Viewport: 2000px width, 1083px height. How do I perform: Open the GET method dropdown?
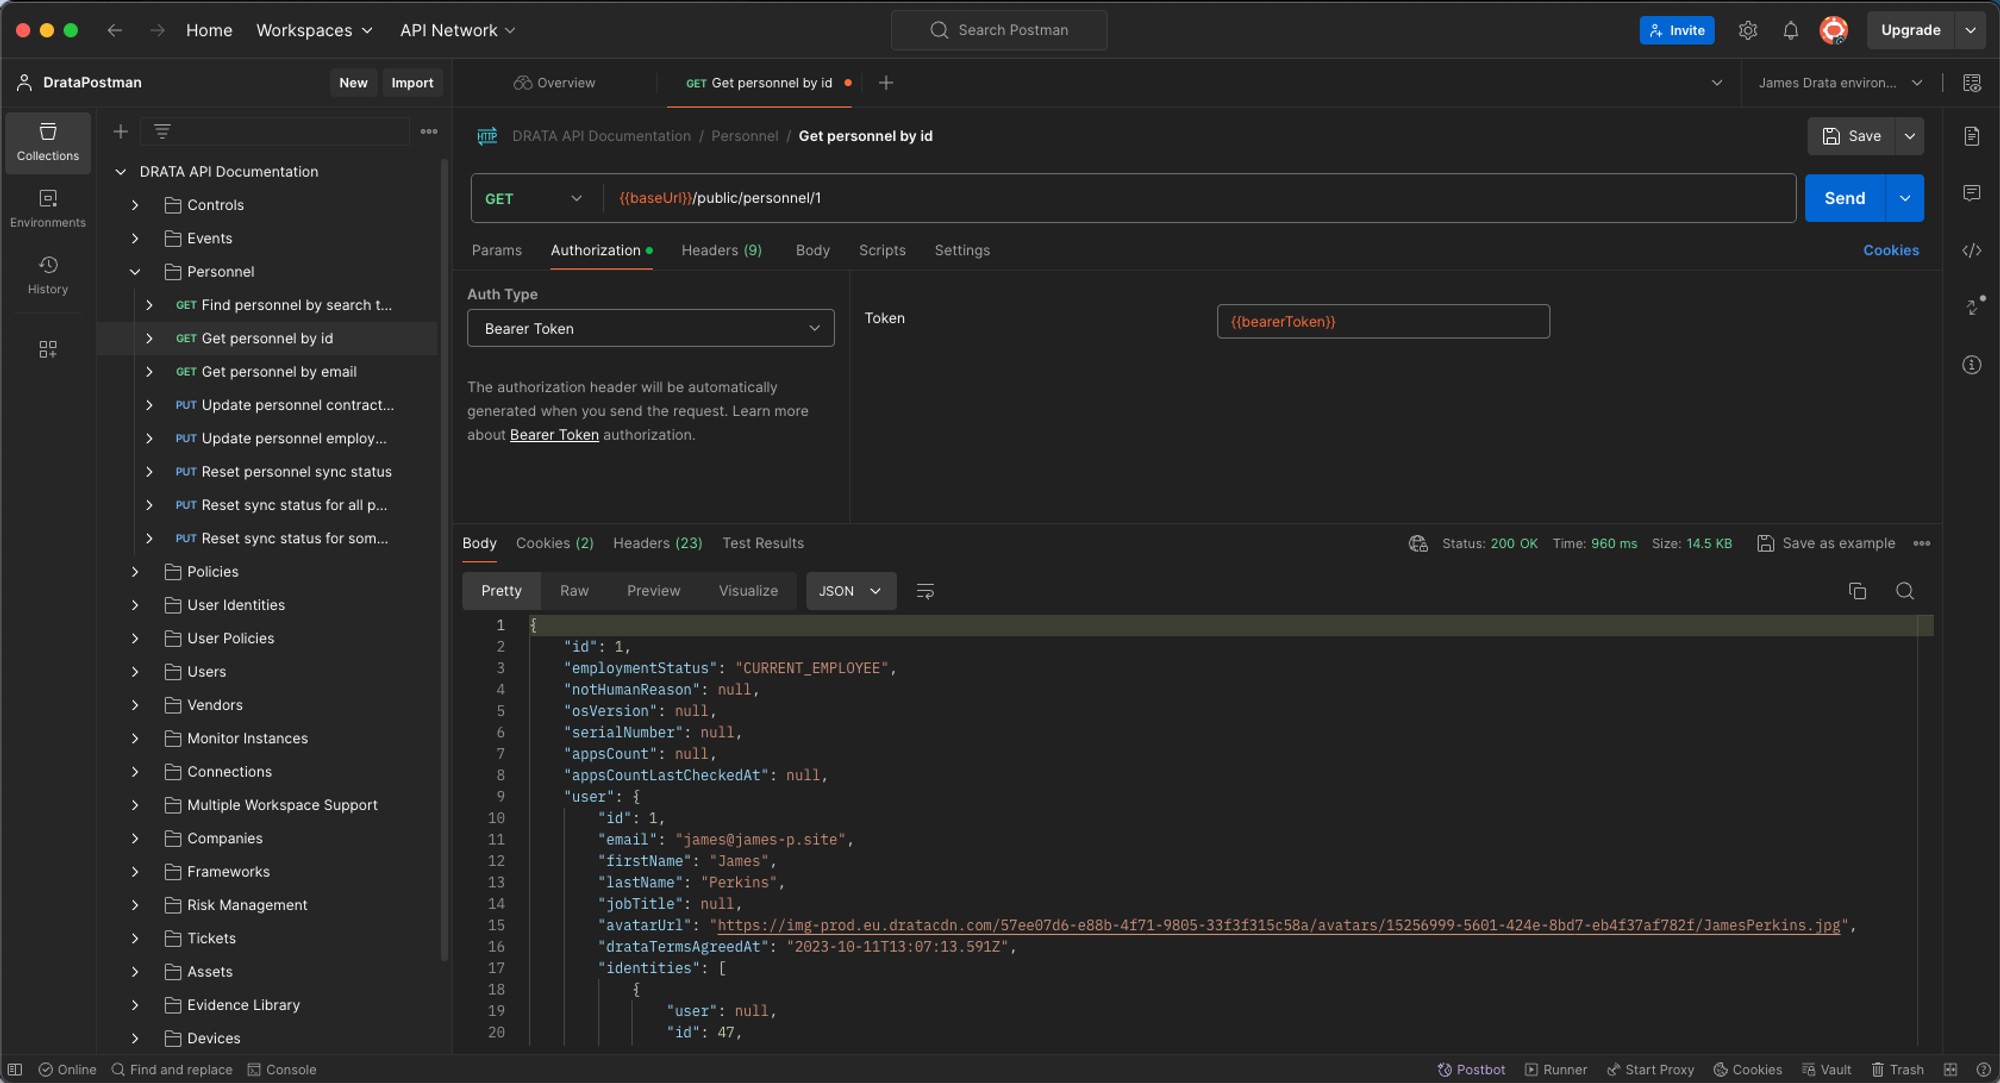pyautogui.click(x=534, y=198)
